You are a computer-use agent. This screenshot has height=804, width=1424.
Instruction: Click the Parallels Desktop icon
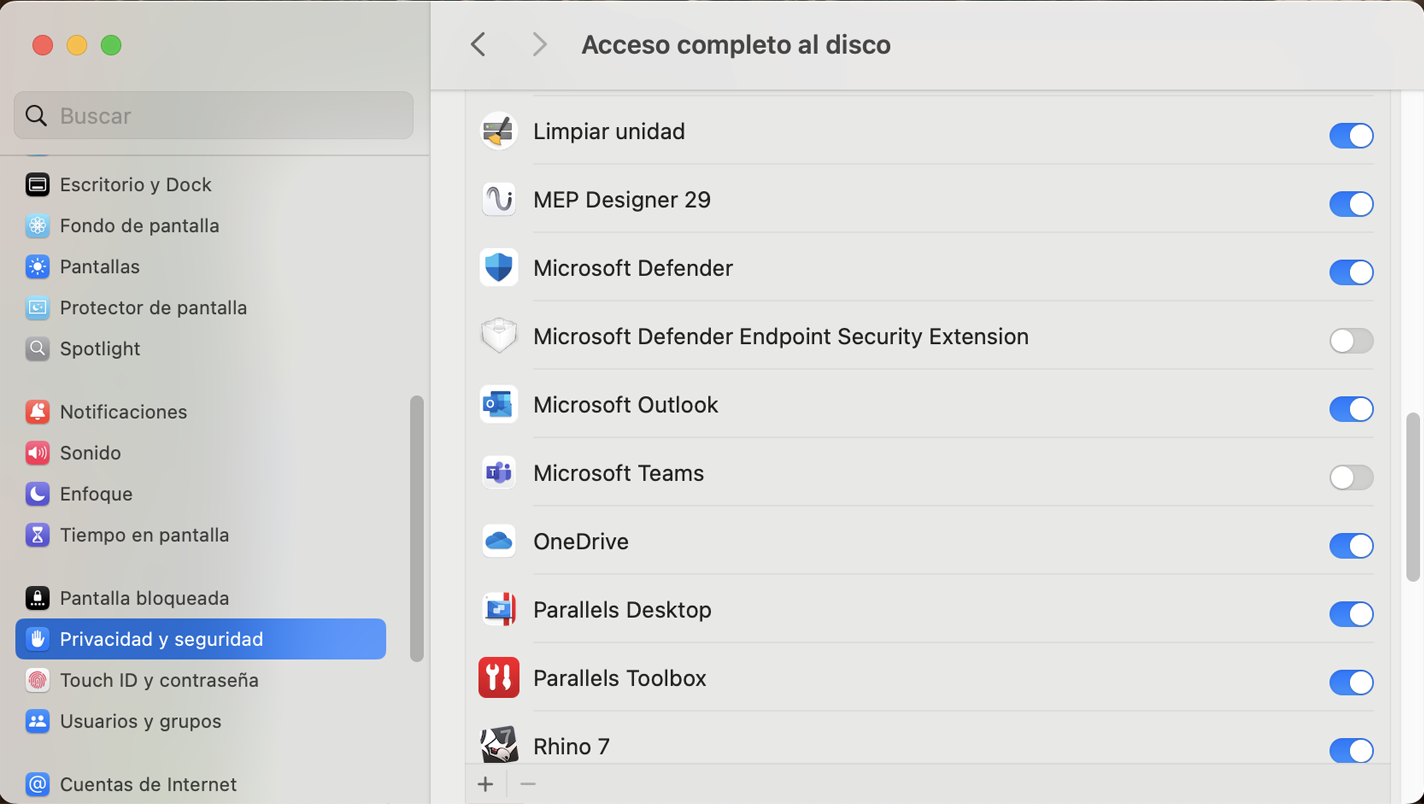[x=498, y=609]
